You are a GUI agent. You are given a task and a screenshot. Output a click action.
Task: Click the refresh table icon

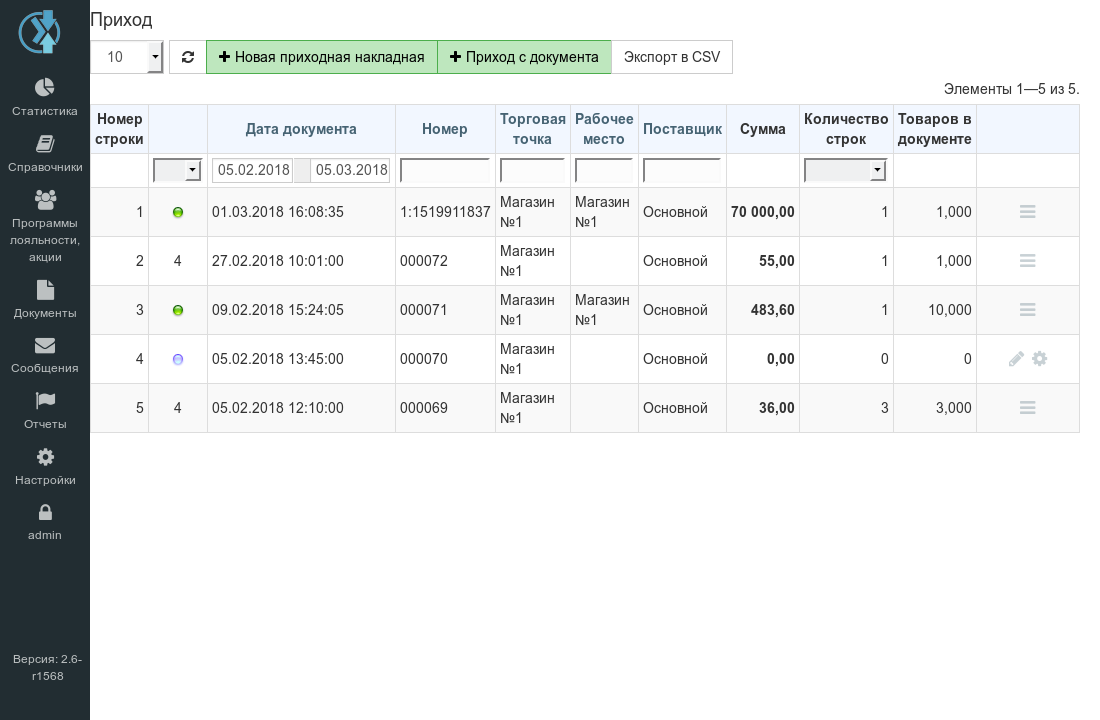click(x=187, y=57)
